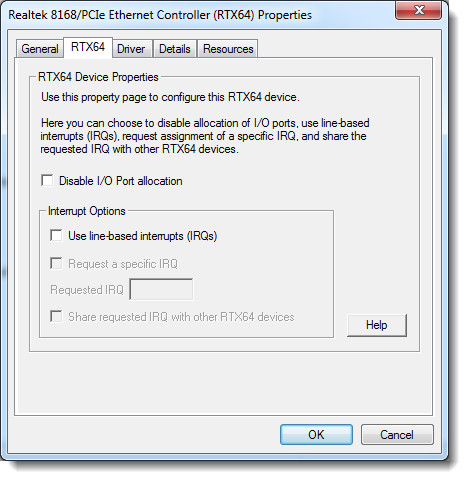This screenshot has height=479, width=467.
Task: Click the RTX64 Device Properties group heading
Action: tap(98, 77)
